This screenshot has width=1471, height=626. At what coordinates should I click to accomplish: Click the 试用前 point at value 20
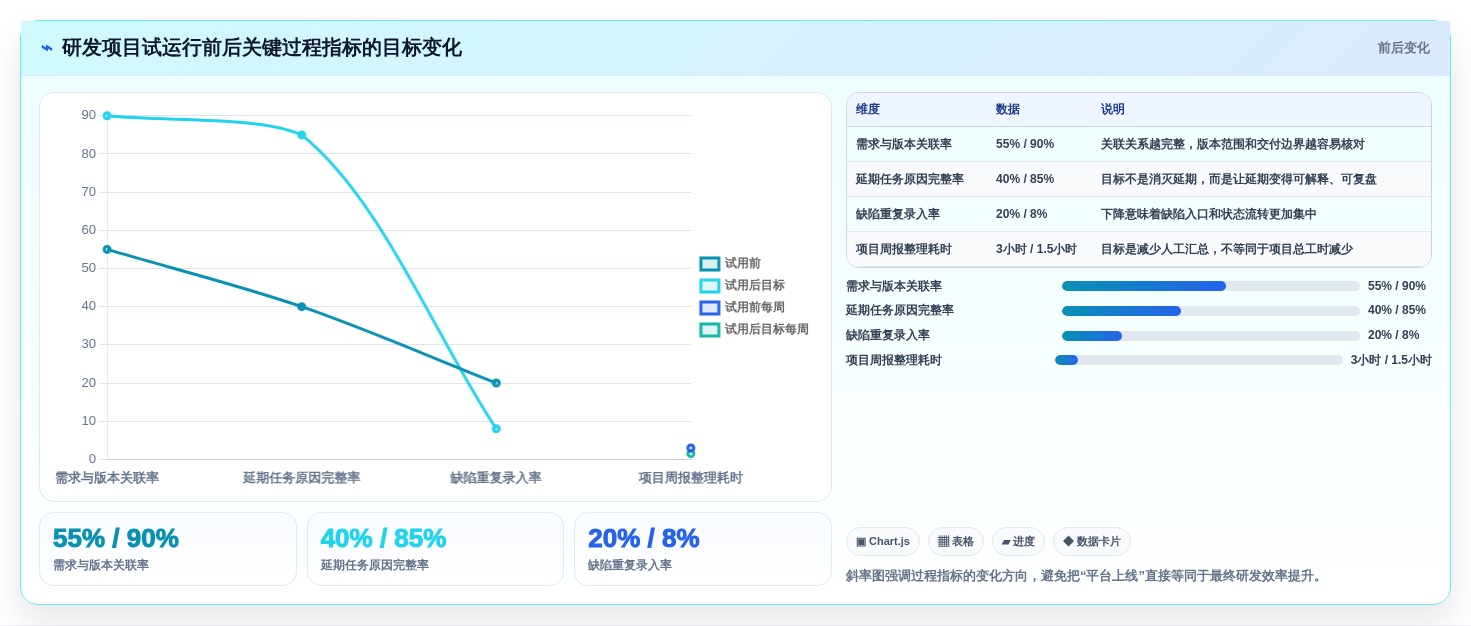click(496, 383)
